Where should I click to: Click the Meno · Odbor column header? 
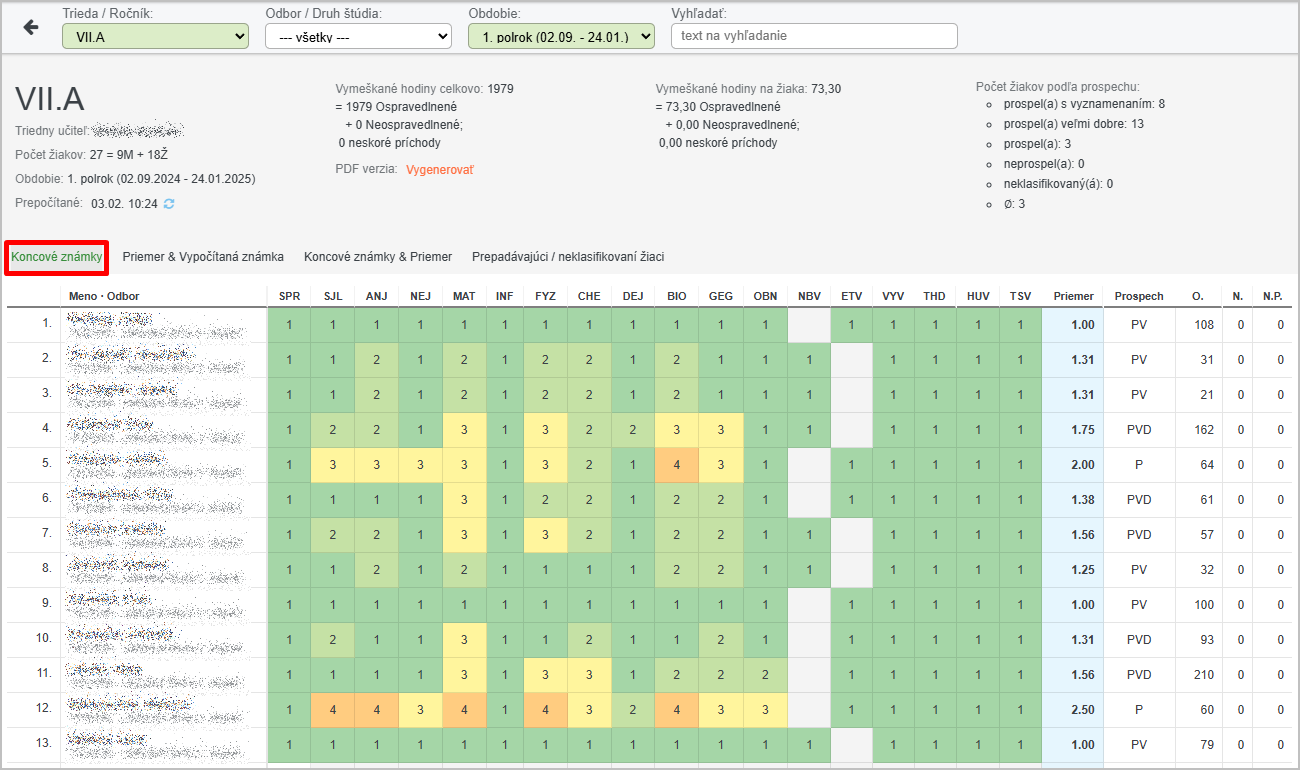pyautogui.click(x=104, y=296)
